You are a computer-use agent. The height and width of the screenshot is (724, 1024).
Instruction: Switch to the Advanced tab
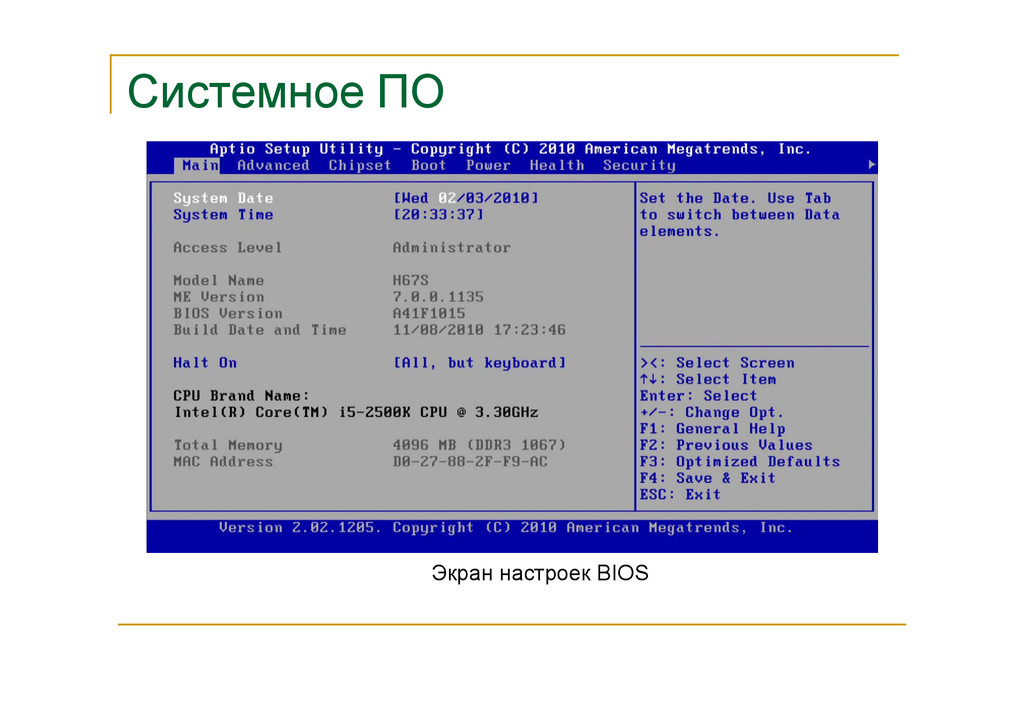coord(273,166)
